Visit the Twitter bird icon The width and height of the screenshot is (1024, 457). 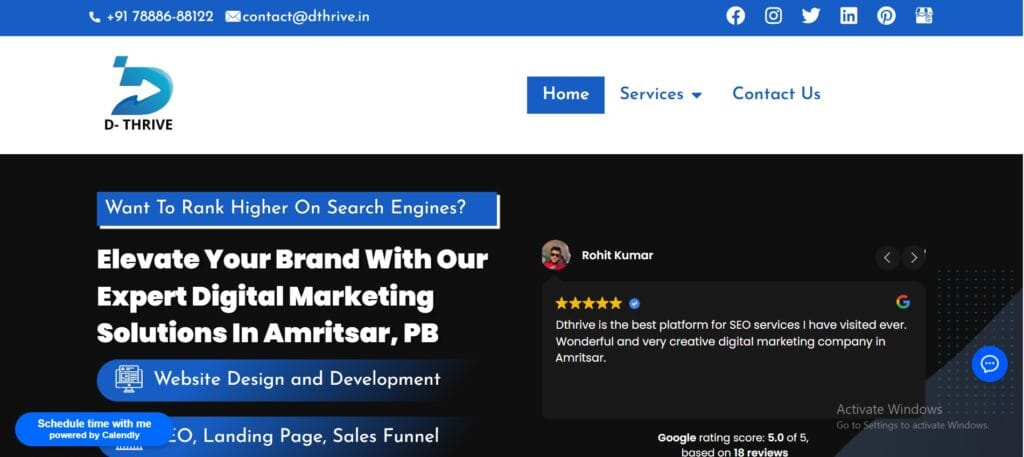[x=810, y=16]
